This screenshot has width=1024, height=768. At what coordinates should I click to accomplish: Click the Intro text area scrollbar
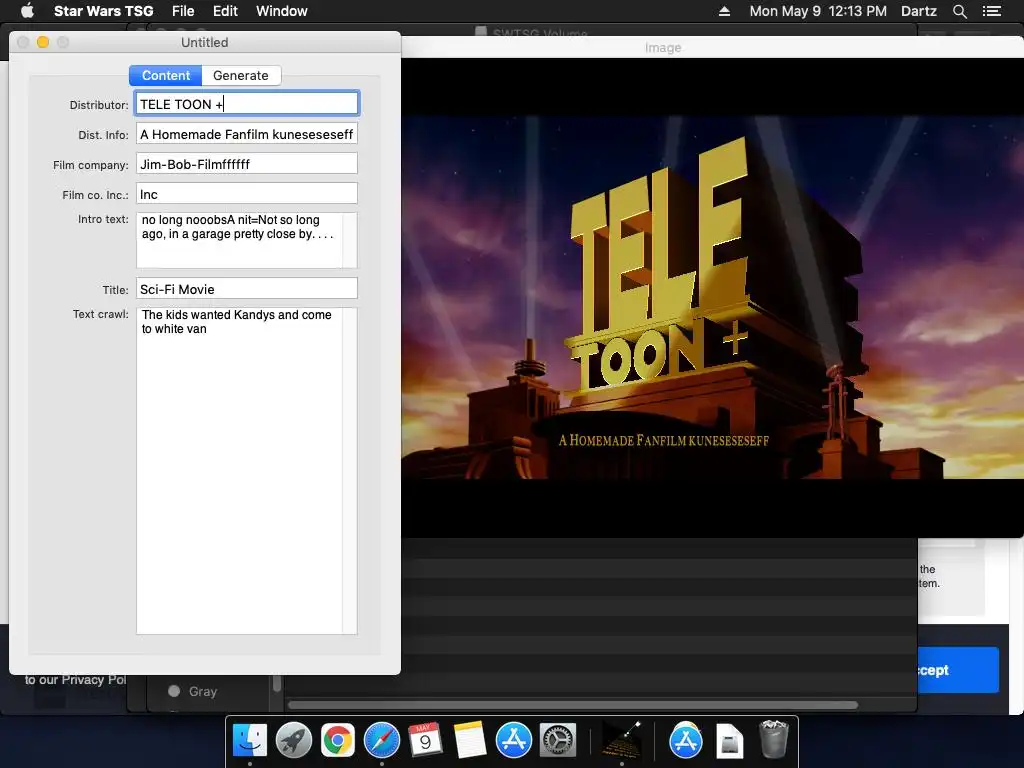pos(350,240)
